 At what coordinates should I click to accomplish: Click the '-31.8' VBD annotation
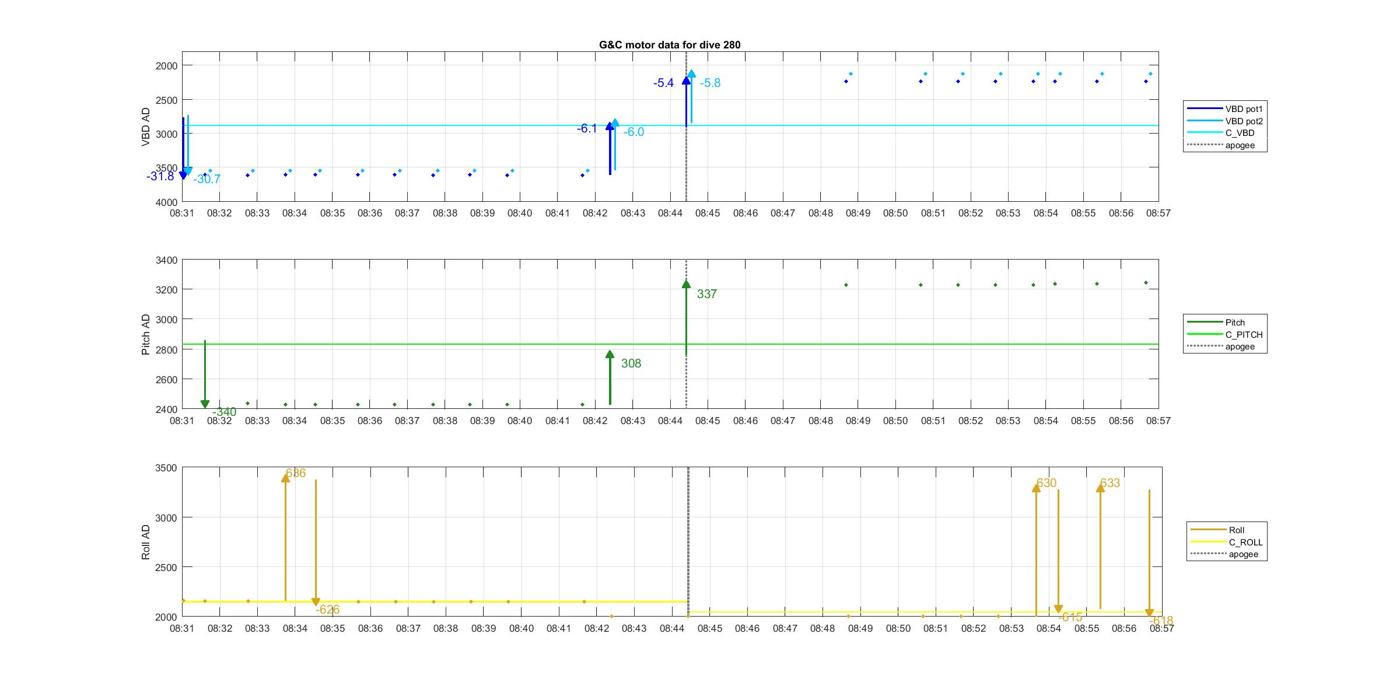pyautogui.click(x=160, y=176)
